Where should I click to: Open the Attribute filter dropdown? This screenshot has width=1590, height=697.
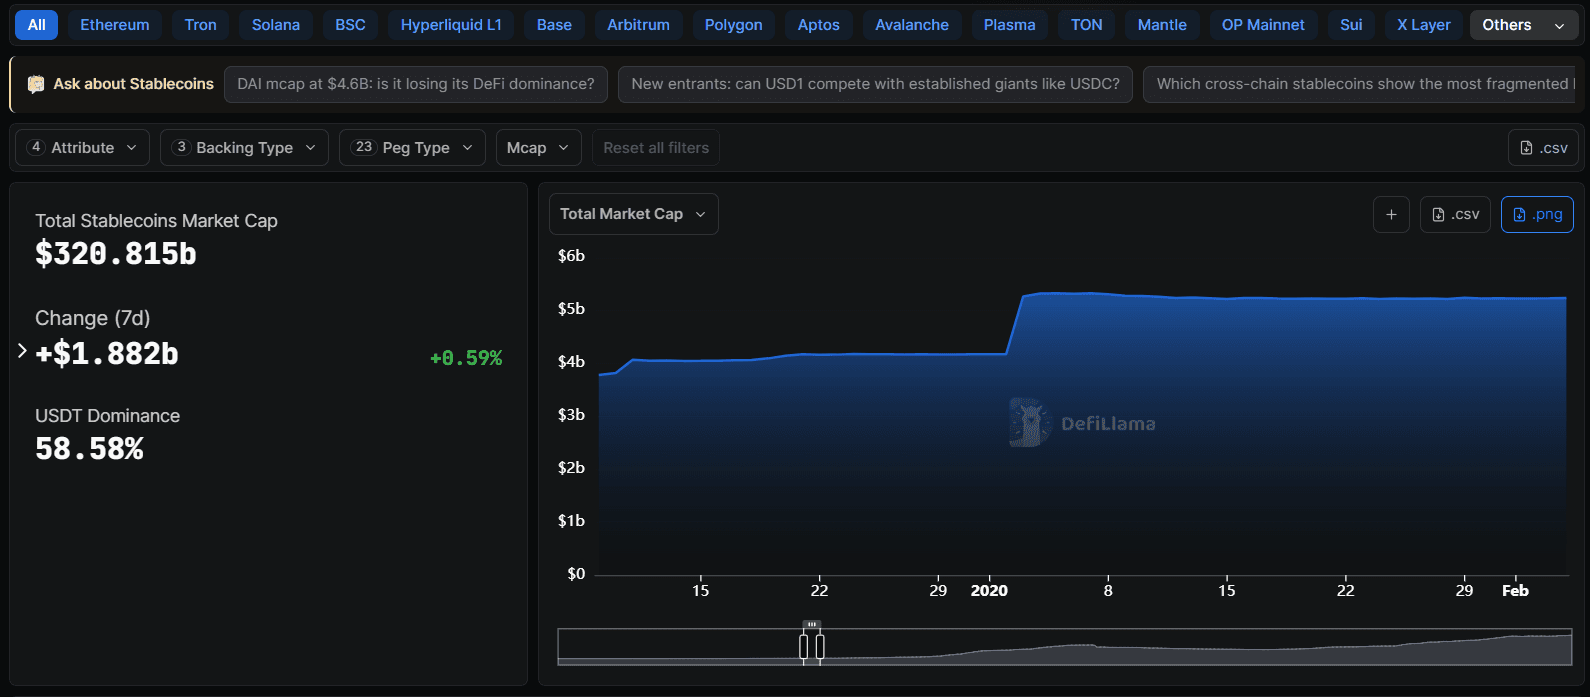(x=82, y=148)
